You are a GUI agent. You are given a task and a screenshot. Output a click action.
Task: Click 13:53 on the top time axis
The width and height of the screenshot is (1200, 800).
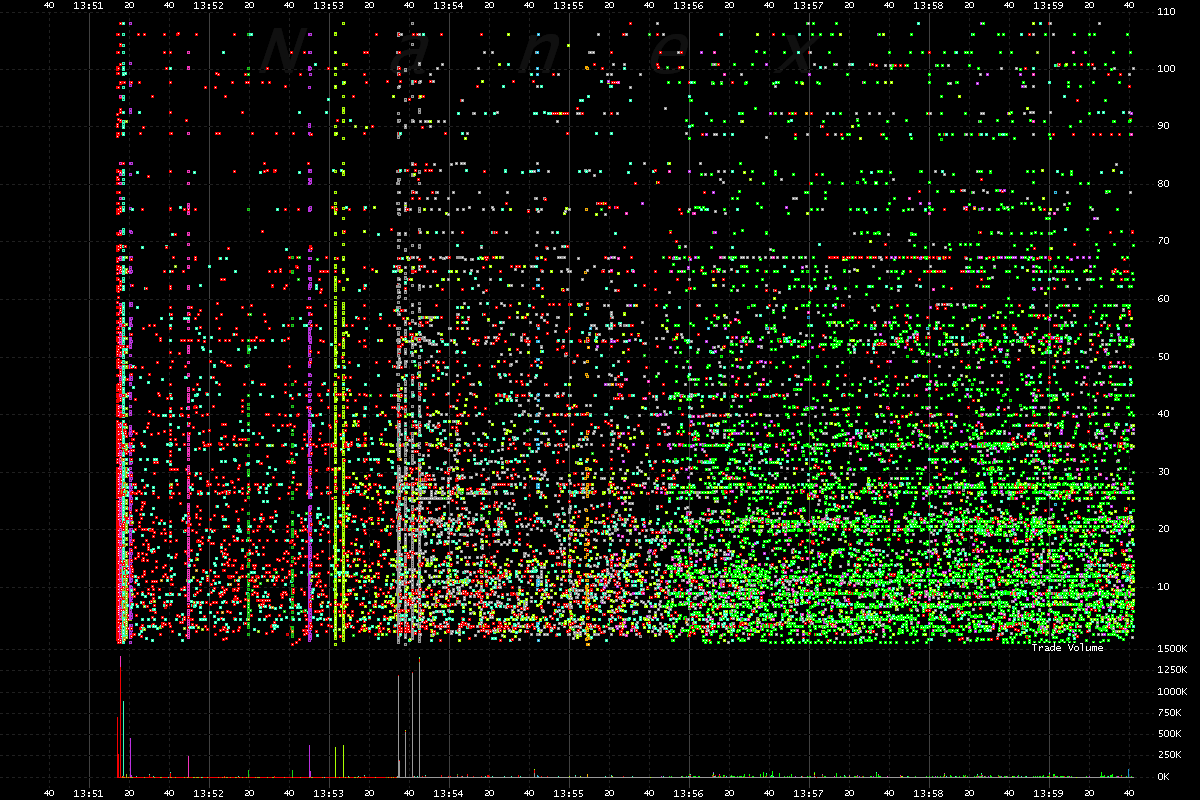click(x=329, y=5)
